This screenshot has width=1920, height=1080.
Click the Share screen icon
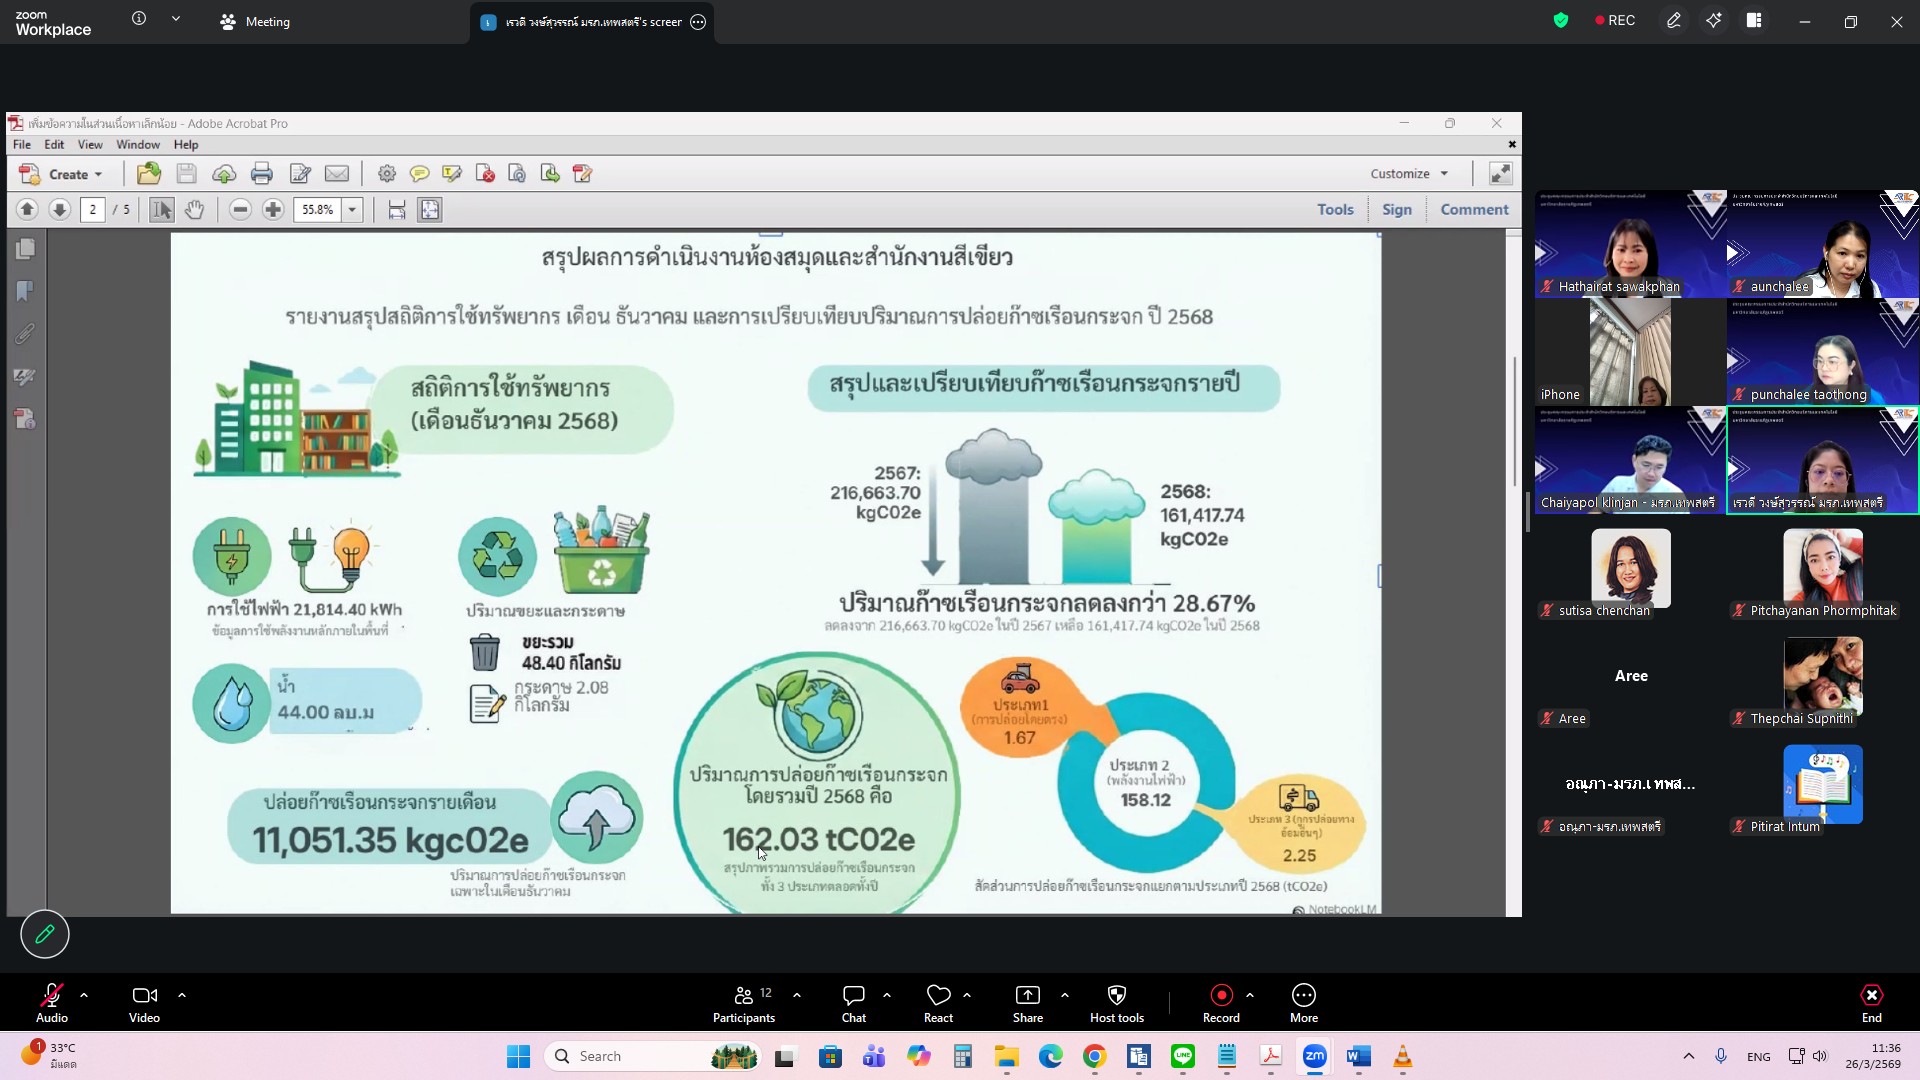pos(1027,1002)
